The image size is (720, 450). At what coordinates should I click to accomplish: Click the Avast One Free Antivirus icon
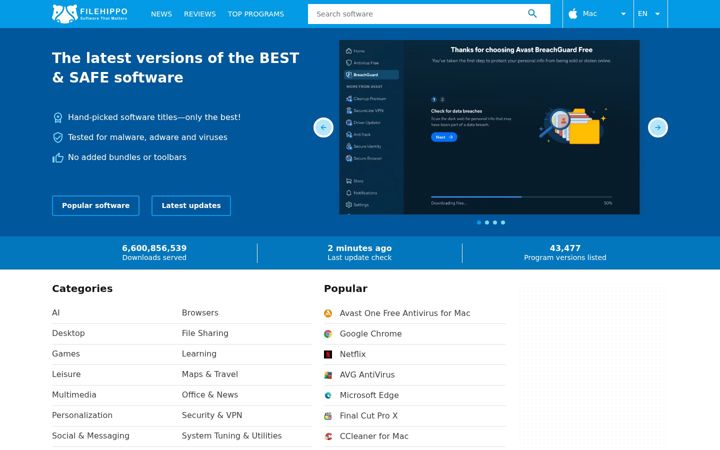pos(328,313)
